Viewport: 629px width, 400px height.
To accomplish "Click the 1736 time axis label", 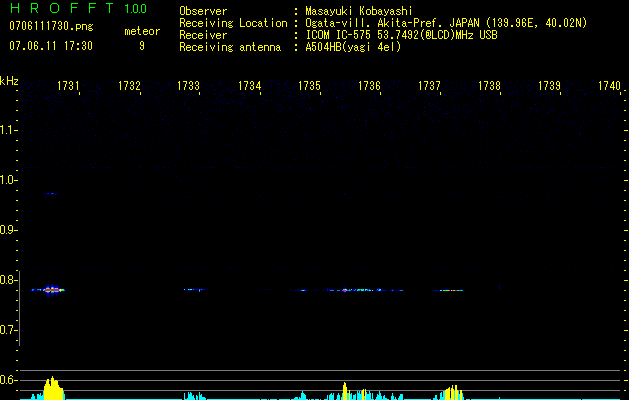I will (x=369, y=86).
